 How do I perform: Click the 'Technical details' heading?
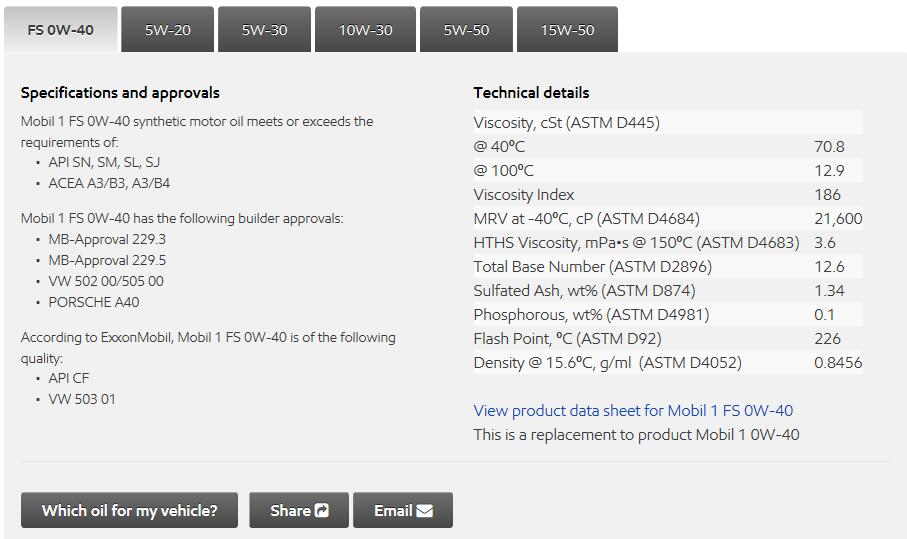click(531, 93)
